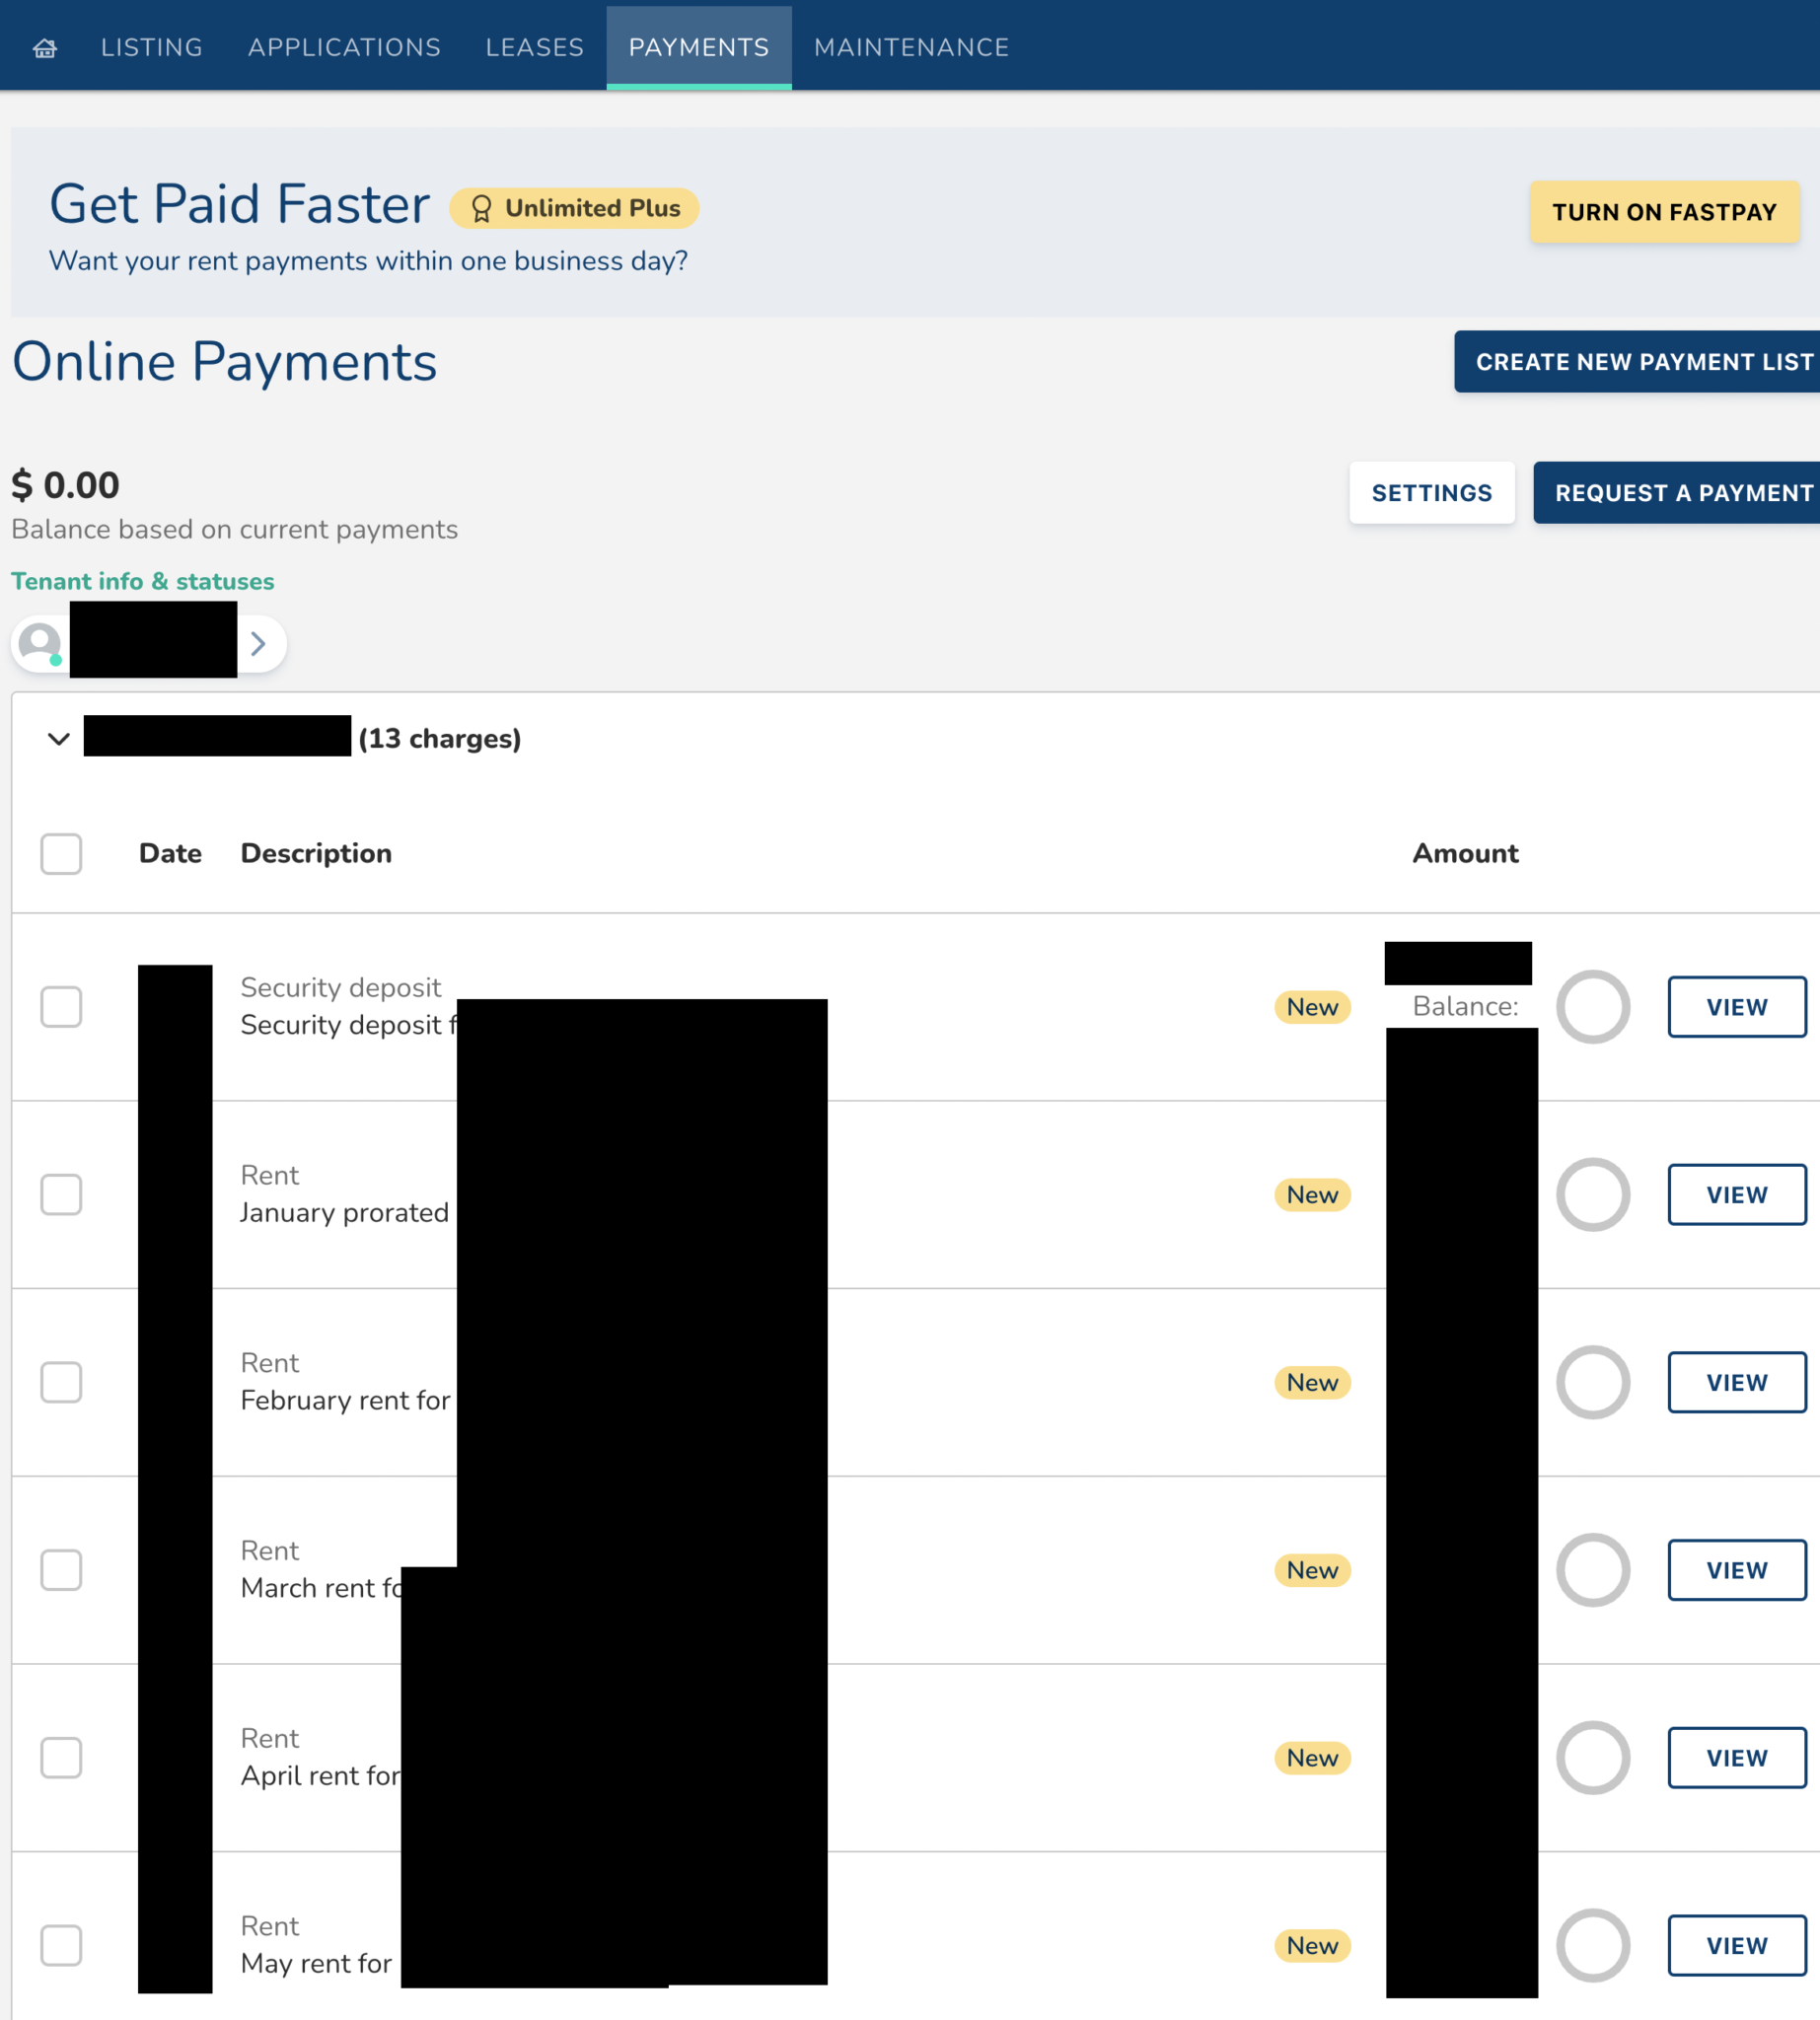The width and height of the screenshot is (1820, 2020).
Task: Click the Request a Payment button
Action: click(1682, 493)
